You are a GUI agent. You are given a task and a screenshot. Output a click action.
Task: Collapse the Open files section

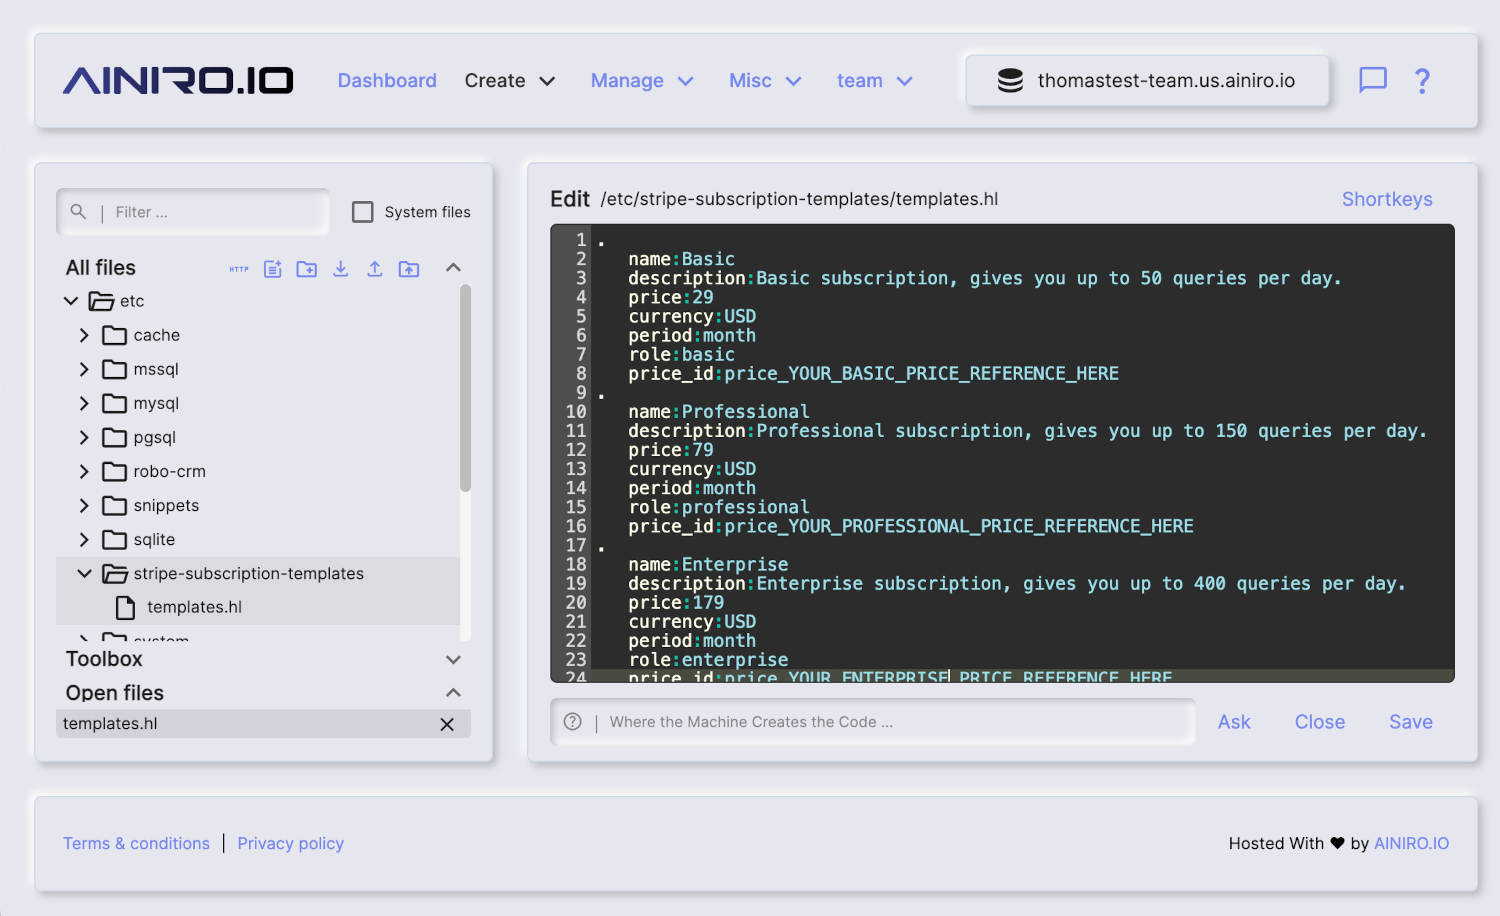point(453,693)
